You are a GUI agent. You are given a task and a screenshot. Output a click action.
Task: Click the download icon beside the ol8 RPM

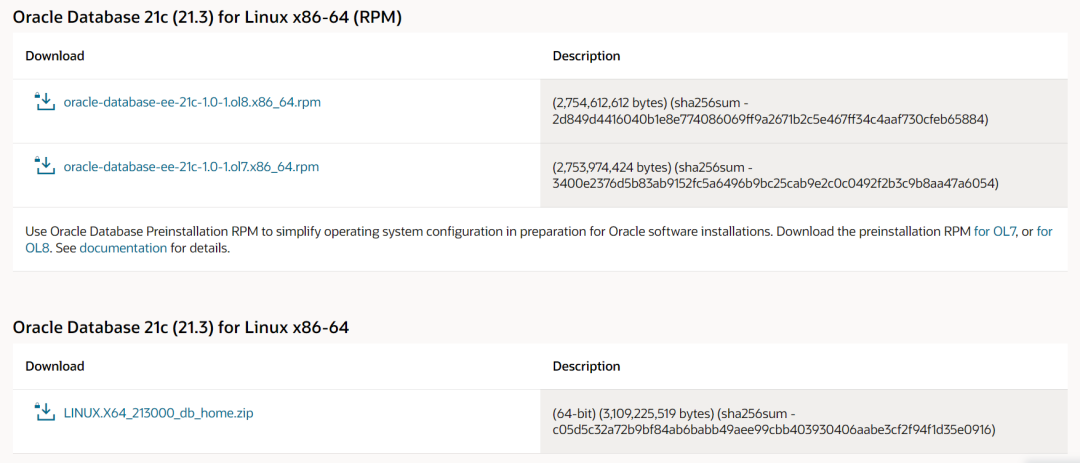click(x=44, y=101)
